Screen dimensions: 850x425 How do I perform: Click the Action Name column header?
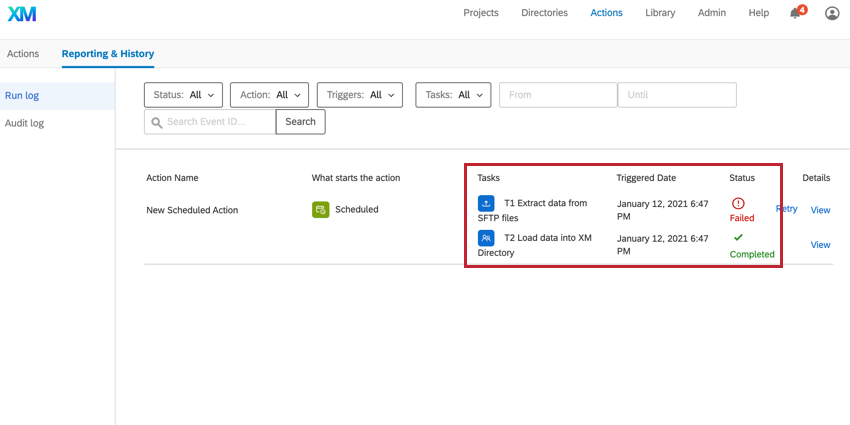172,178
